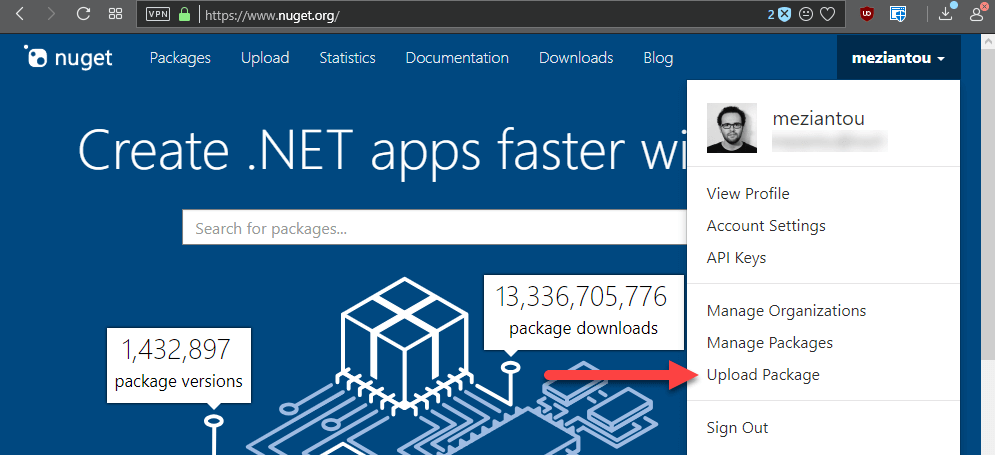Collapse the meziantou account dropdown
Image resolution: width=995 pixels, height=455 pixels.
(x=897, y=58)
